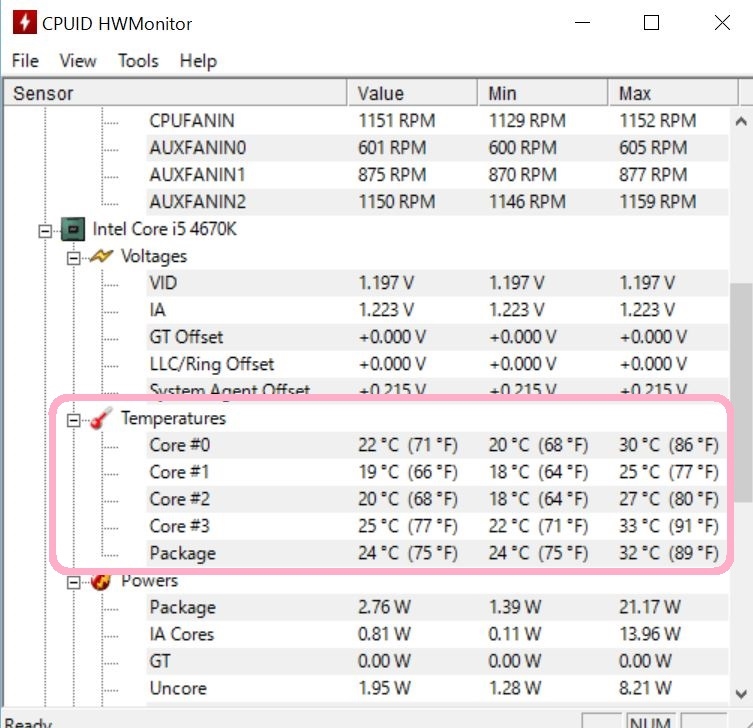
Task: Select the GT power row
Action: tap(437, 661)
